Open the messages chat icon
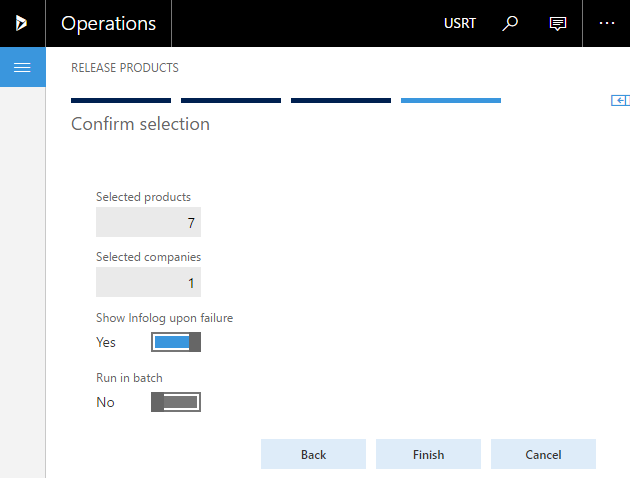 [x=558, y=23]
